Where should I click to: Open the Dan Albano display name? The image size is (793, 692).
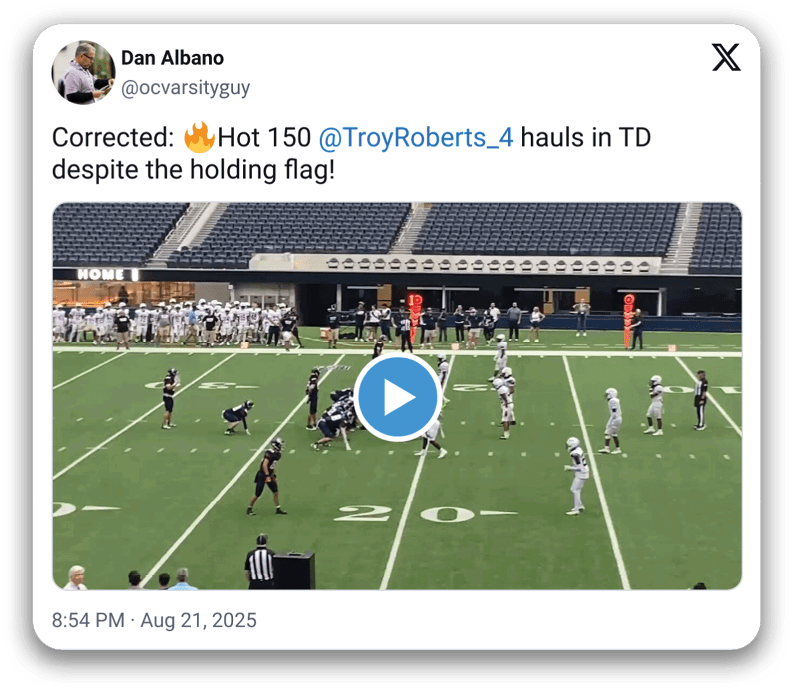tap(172, 58)
